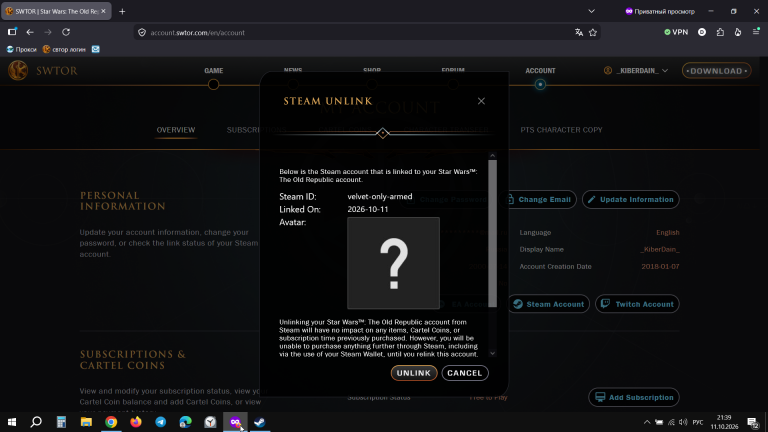
Task: Click the translate page icon
Action: pos(579,33)
